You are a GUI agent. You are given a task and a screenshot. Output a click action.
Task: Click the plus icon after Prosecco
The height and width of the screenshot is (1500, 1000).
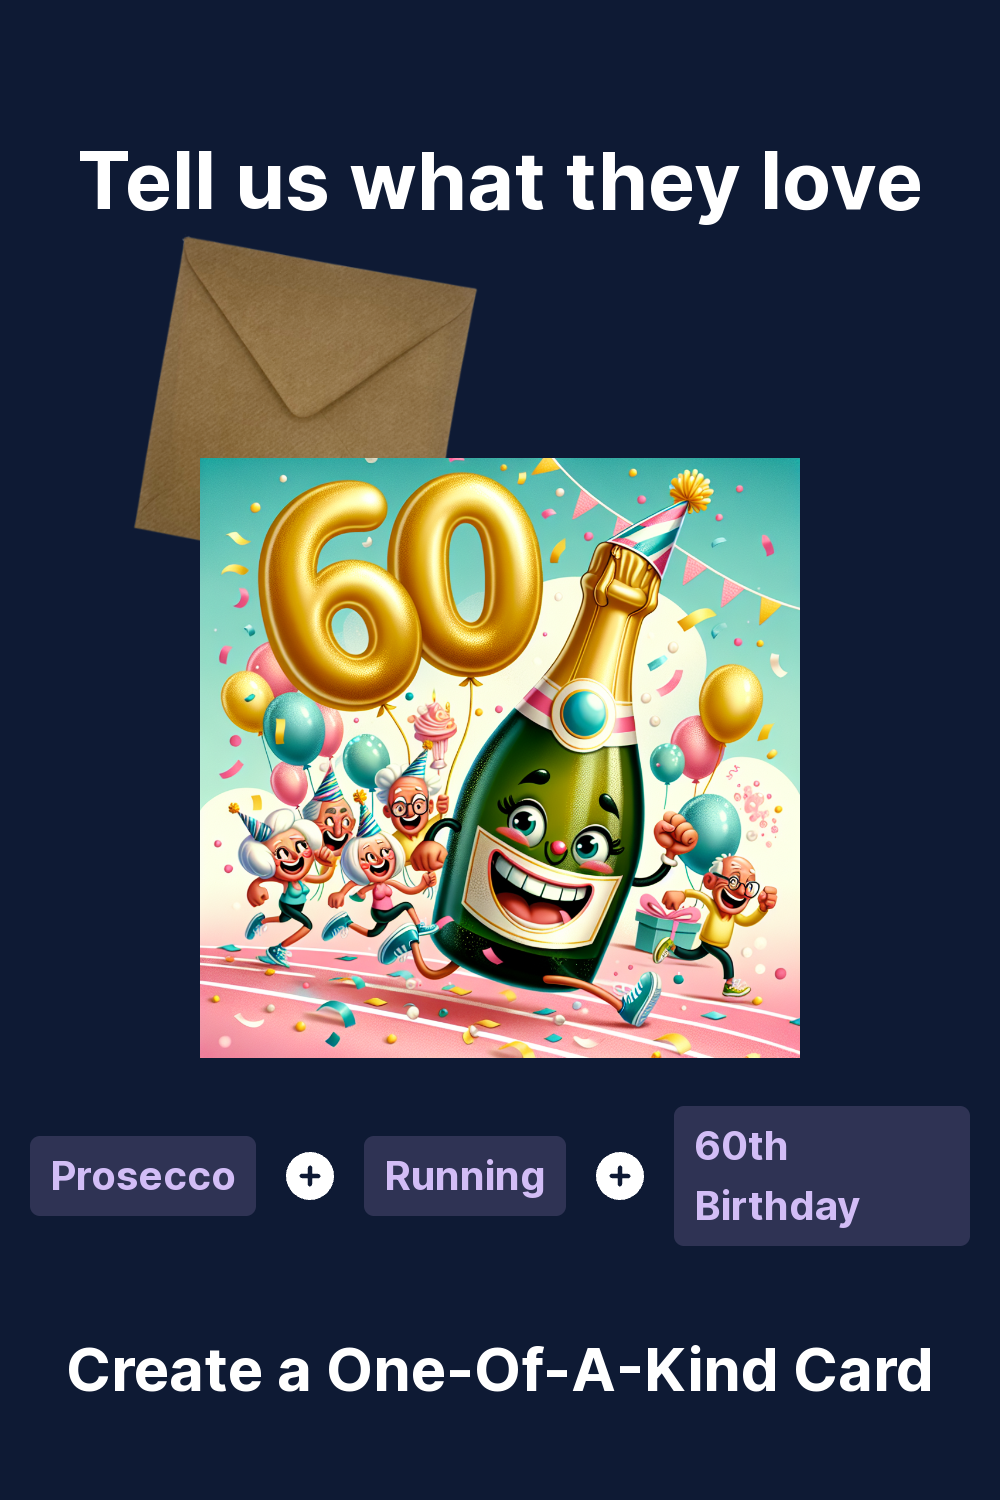click(x=310, y=1176)
